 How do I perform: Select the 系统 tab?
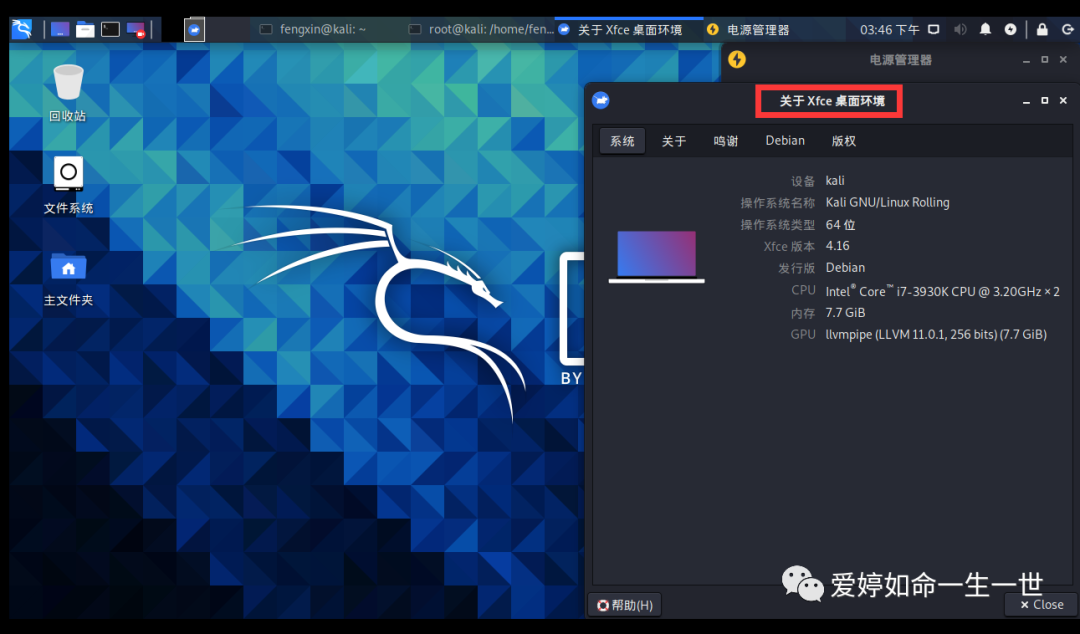pyautogui.click(x=622, y=141)
